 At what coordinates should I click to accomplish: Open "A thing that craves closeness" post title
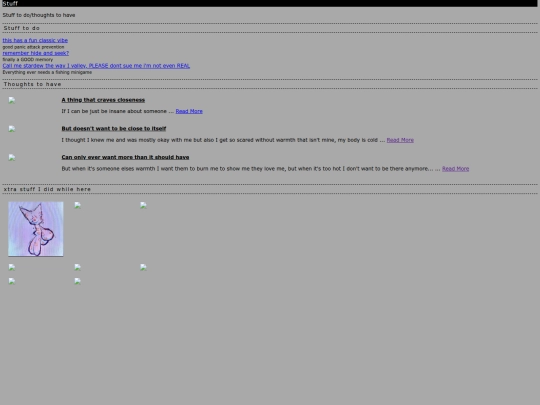coord(103,100)
